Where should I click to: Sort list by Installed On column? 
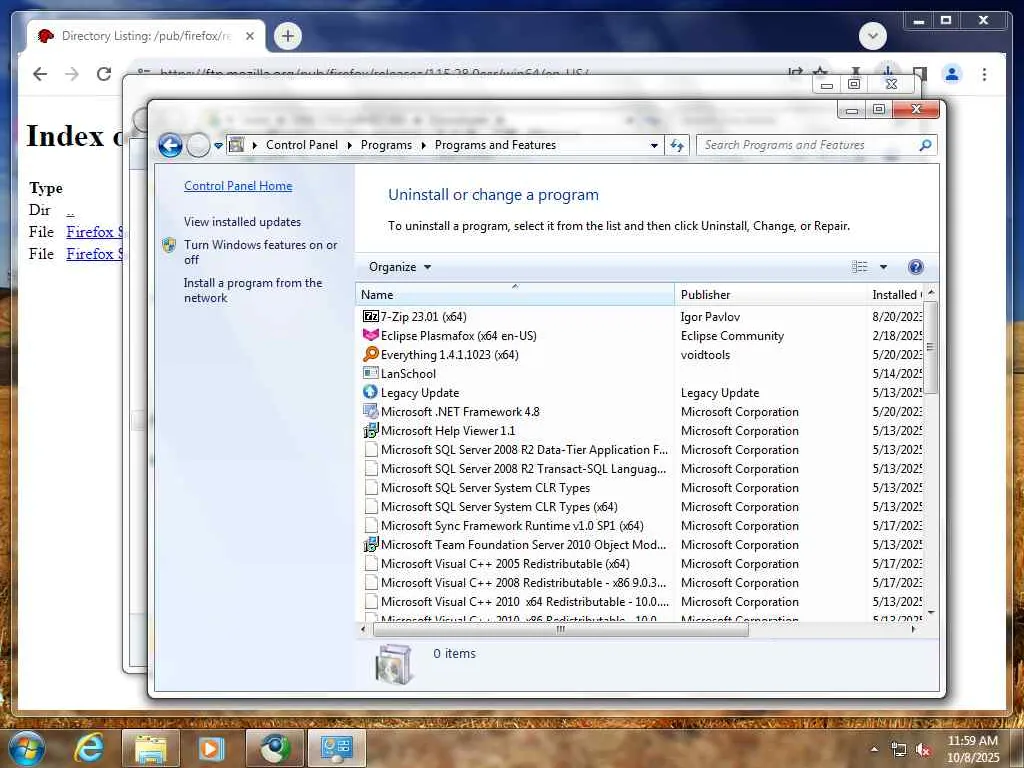pyautogui.click(x=896, y=295)
